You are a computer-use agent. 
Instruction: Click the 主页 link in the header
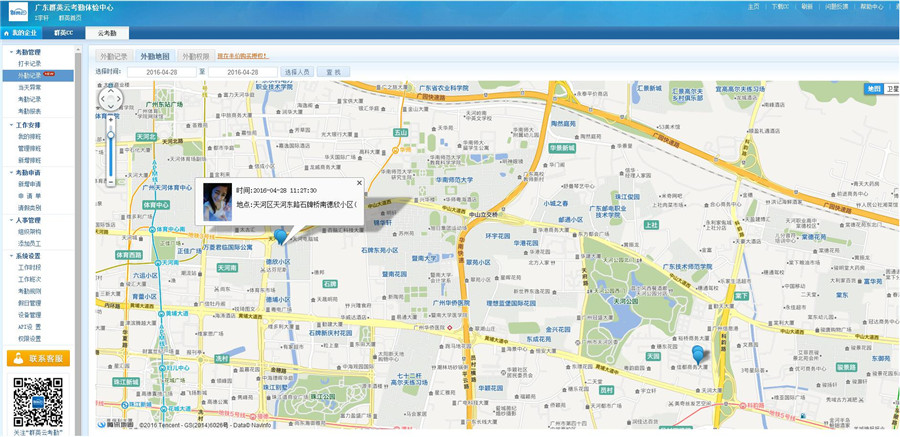[754, 6]
